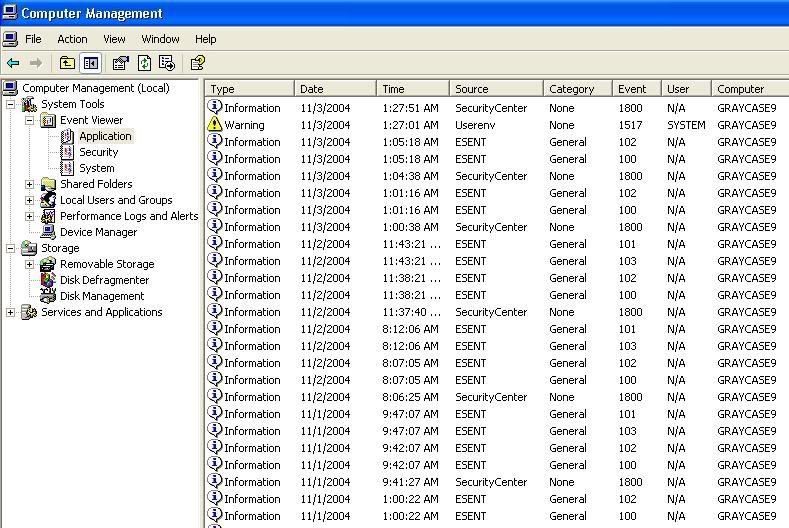Click the Export List toolbar icon
This screenshot has width=789, height=528.
(x=167, y=63)
